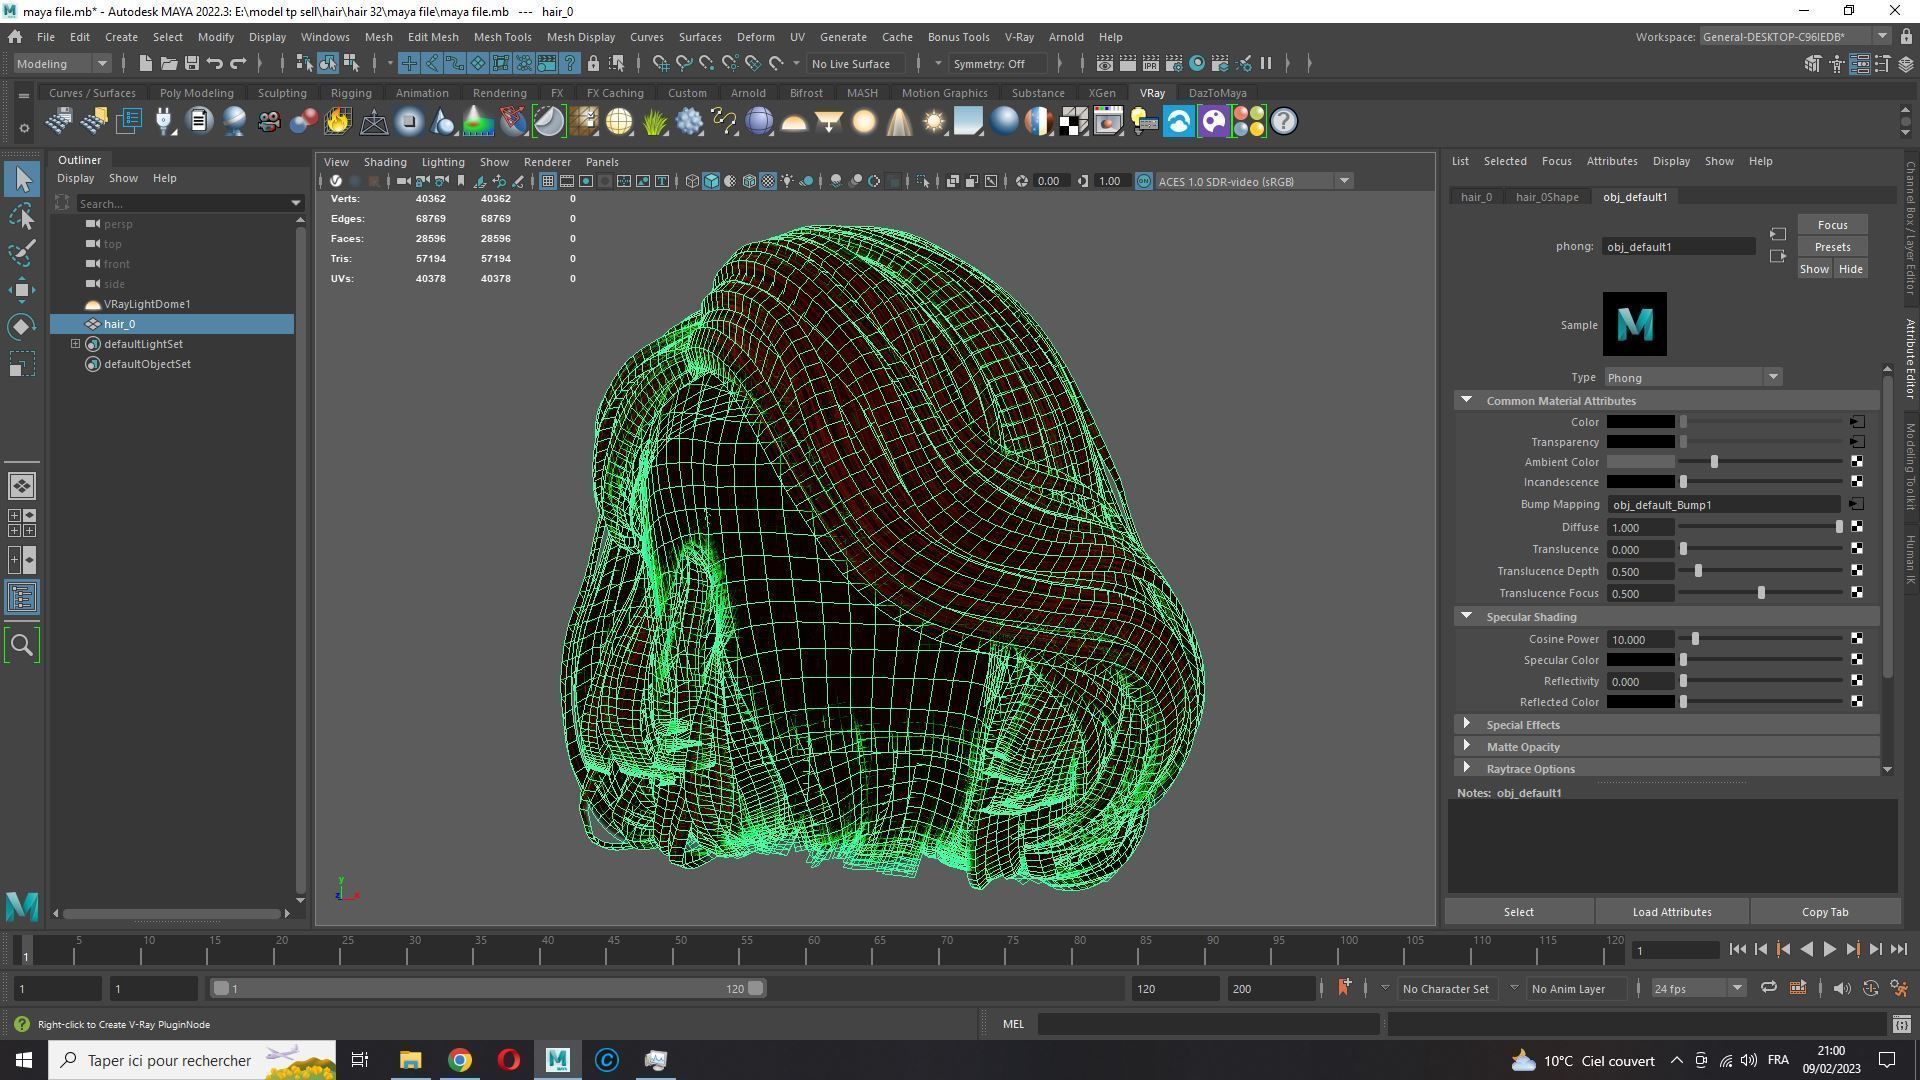
Task: Toggle timeline loop playback mode
Action: (1768, 988)
